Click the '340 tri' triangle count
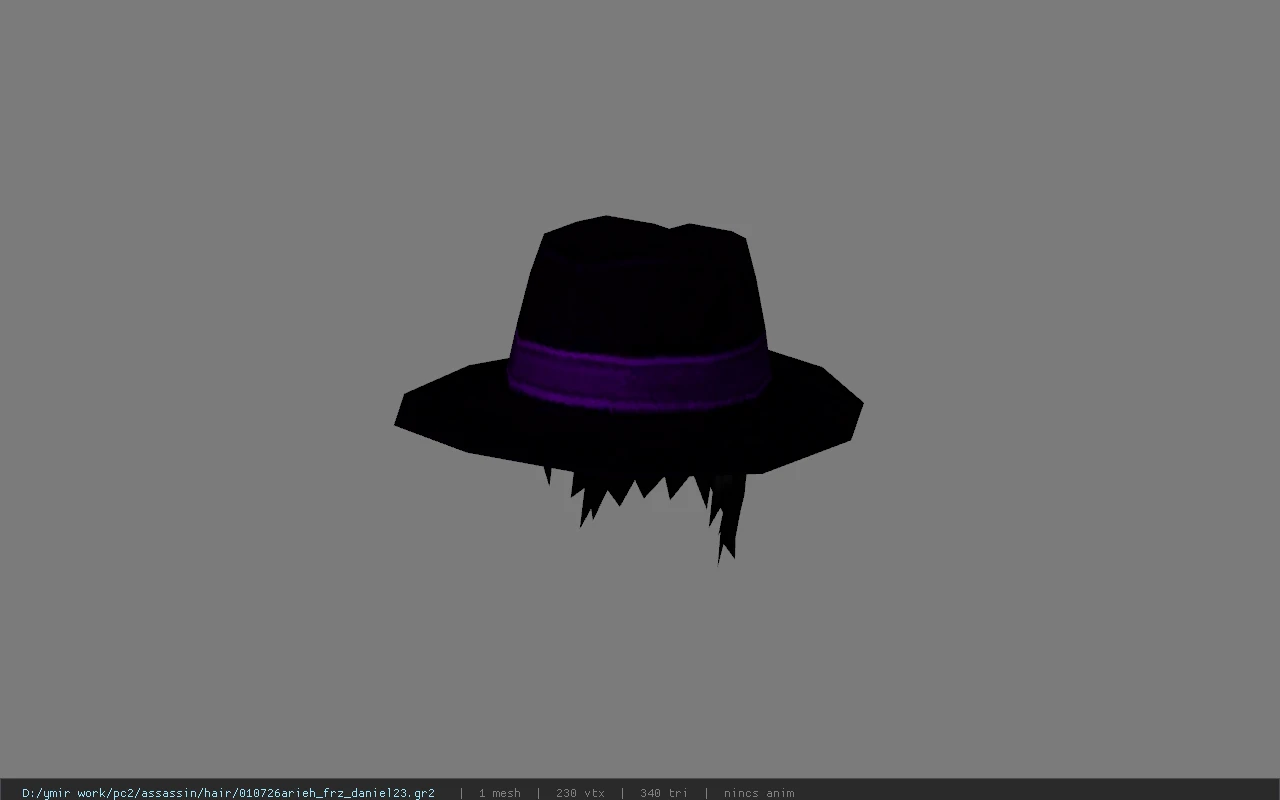Image resolution: width=1280 pixels, height=800 pixels. [x=664, y=793]
